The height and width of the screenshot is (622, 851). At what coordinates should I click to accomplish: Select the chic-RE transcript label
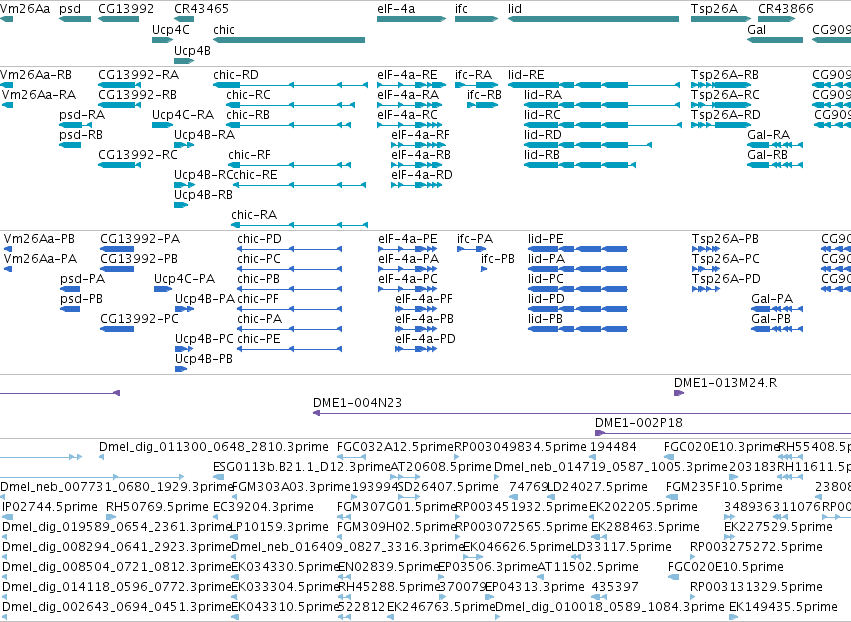[x=255, y=175]
